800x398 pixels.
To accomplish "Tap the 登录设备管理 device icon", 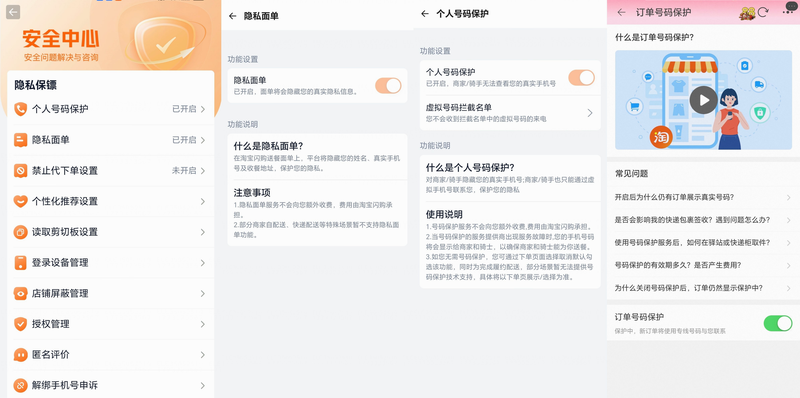I will pos(20,263).
